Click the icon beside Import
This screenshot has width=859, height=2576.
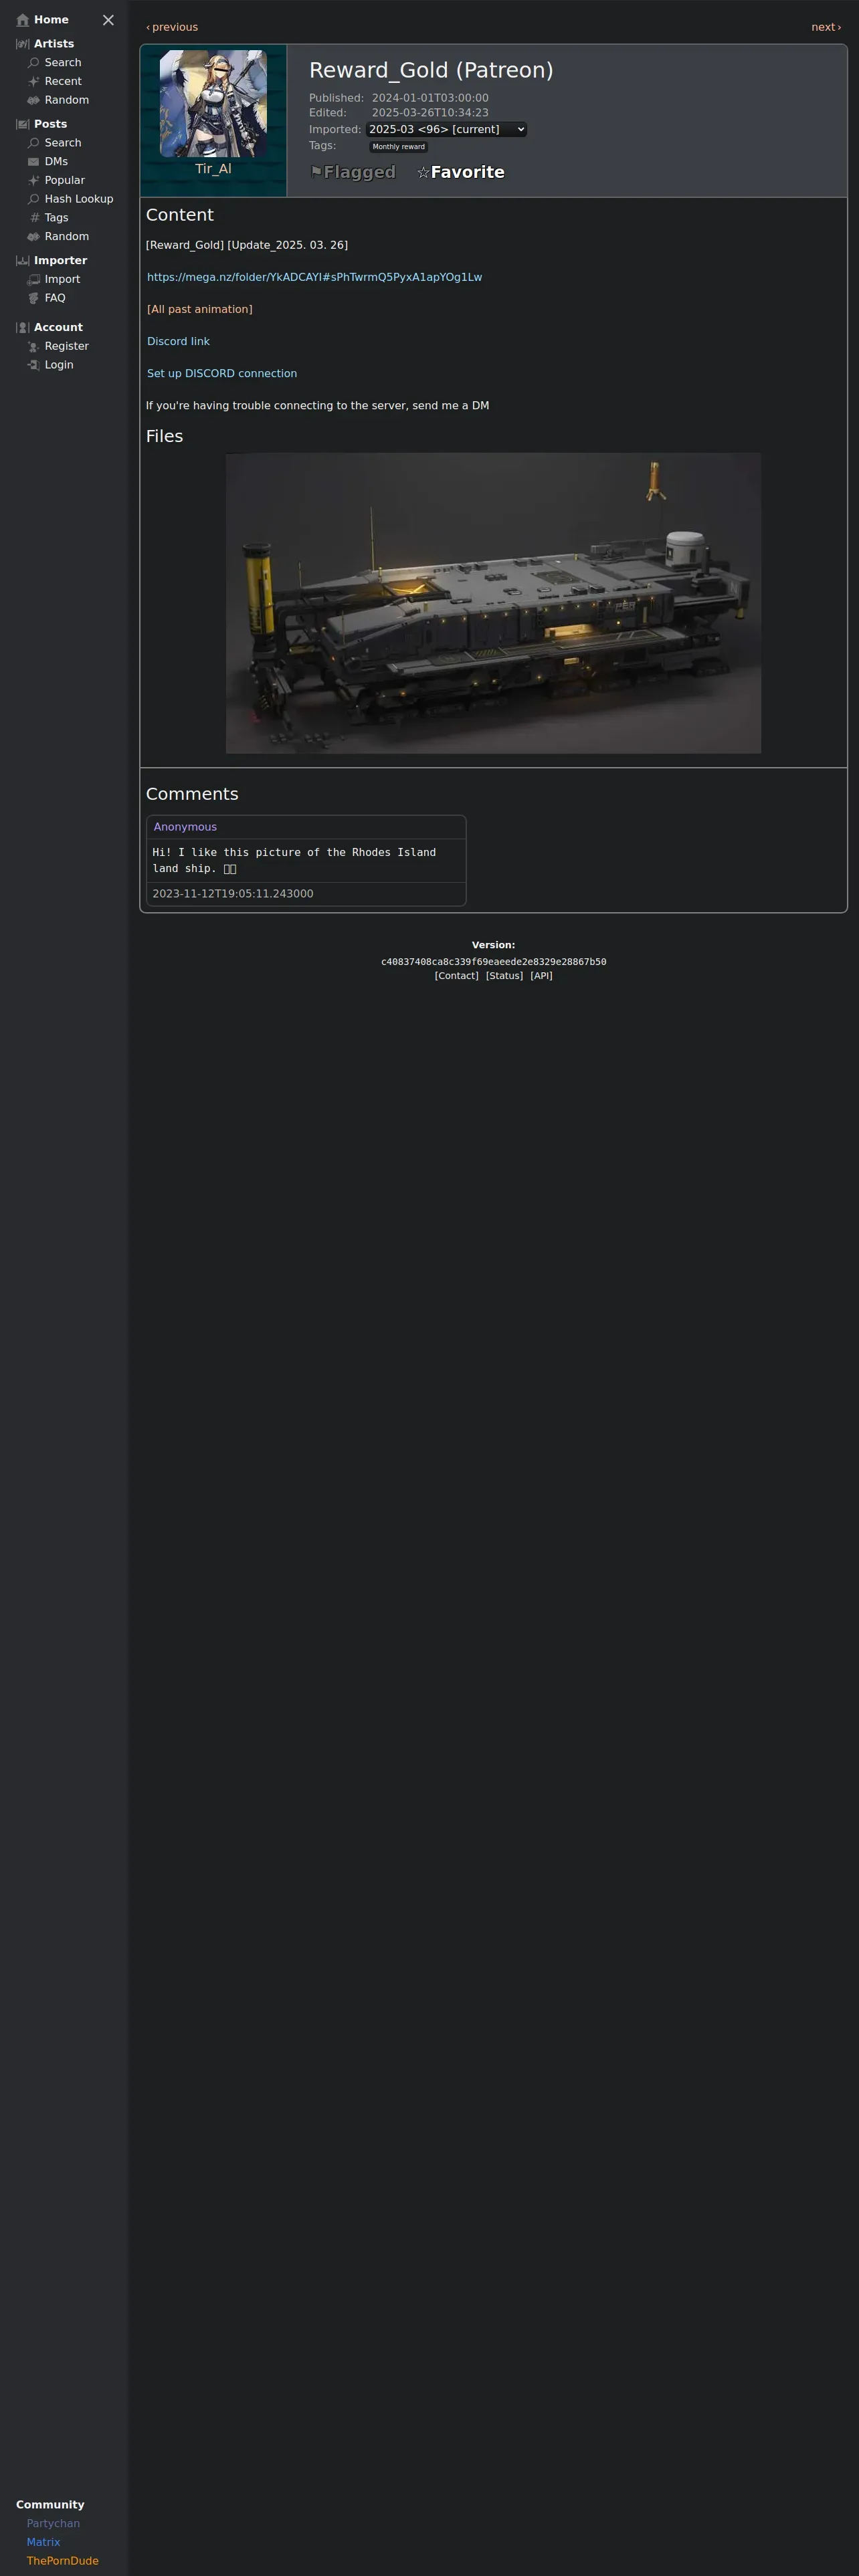click(34, 280)
